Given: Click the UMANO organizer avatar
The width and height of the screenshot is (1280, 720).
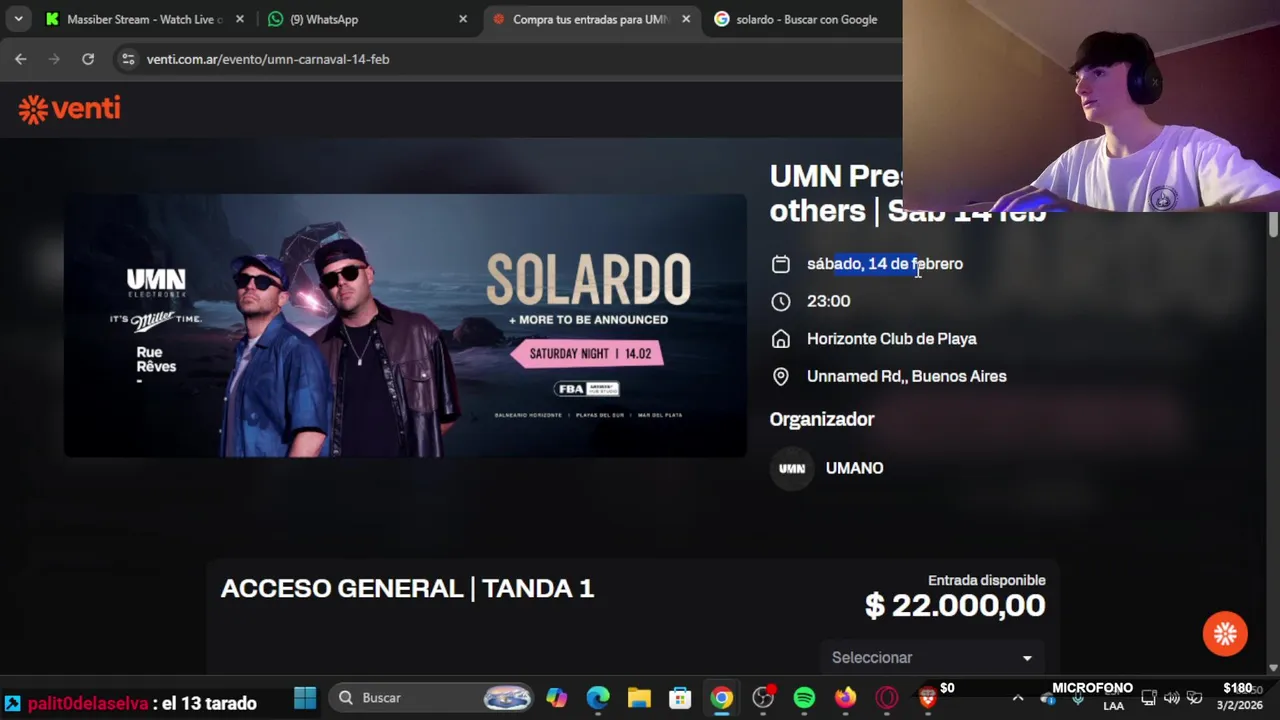Looking at the screenshot, I should coord(792,468).
